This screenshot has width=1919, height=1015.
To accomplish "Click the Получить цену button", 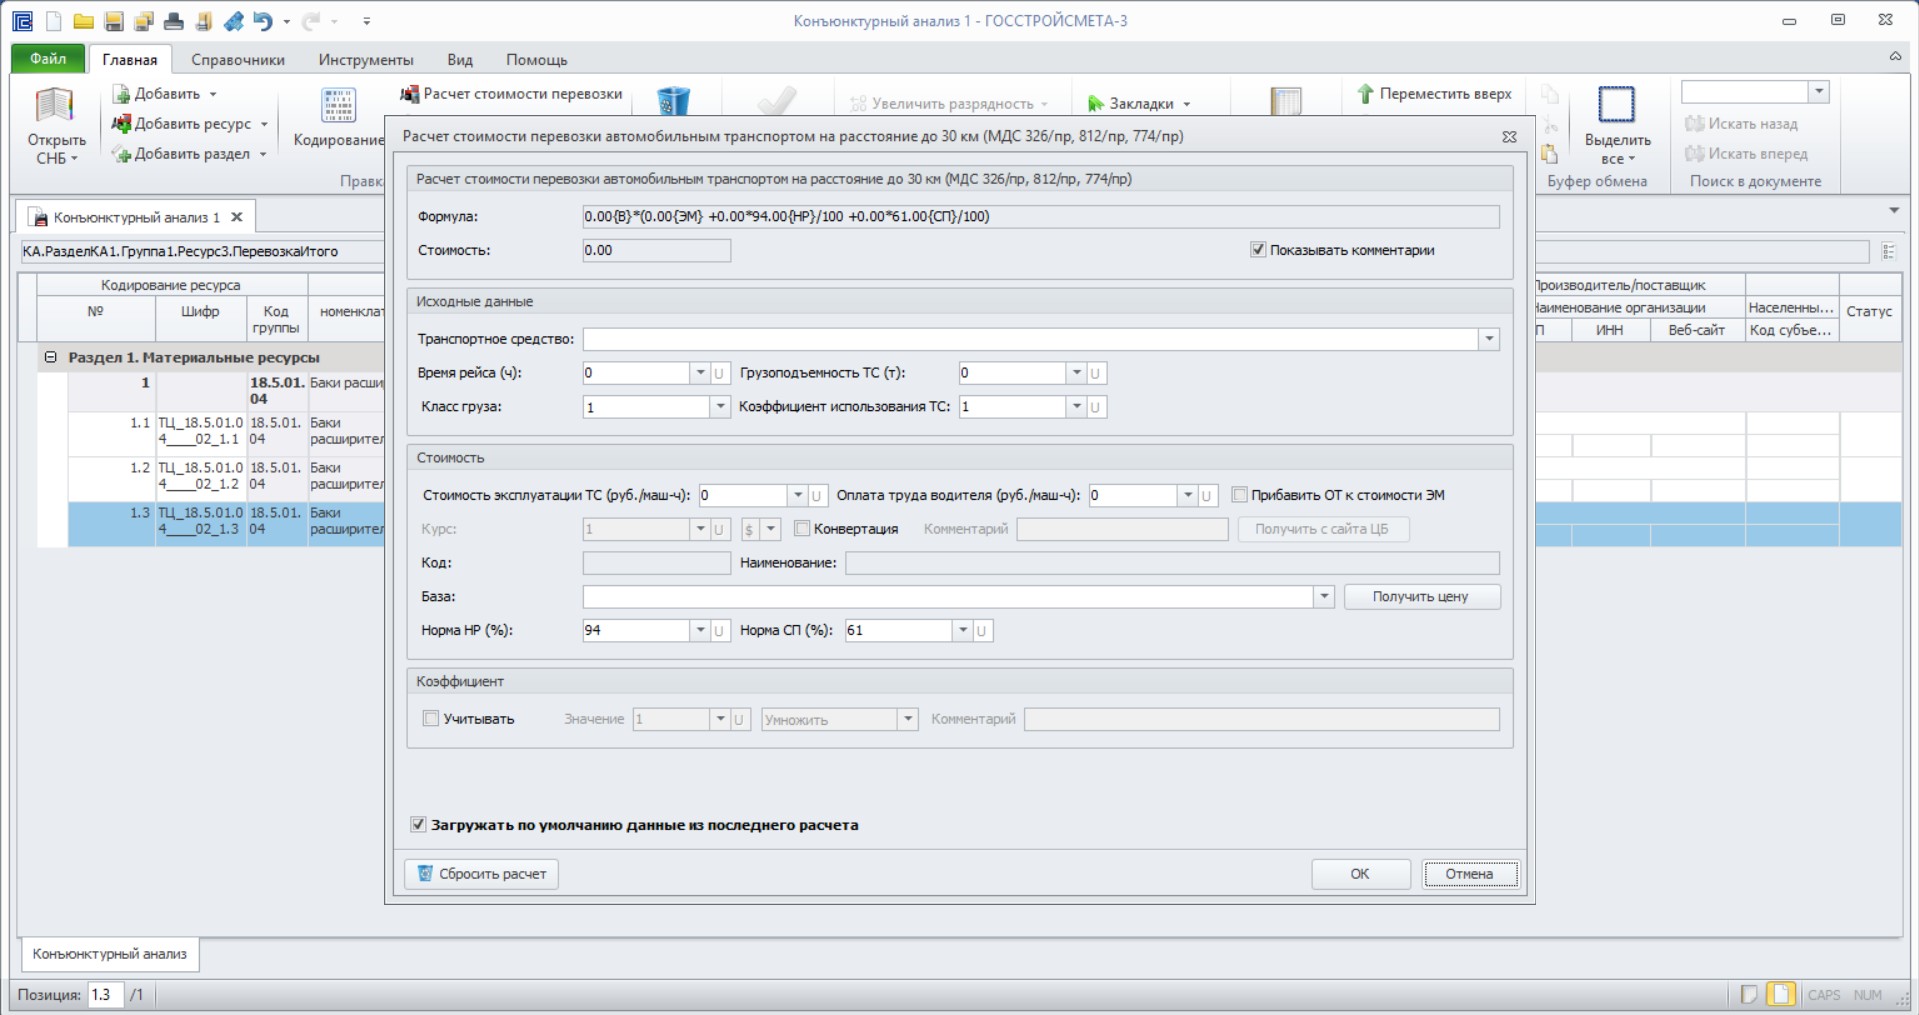I will tap(1421, 597).
